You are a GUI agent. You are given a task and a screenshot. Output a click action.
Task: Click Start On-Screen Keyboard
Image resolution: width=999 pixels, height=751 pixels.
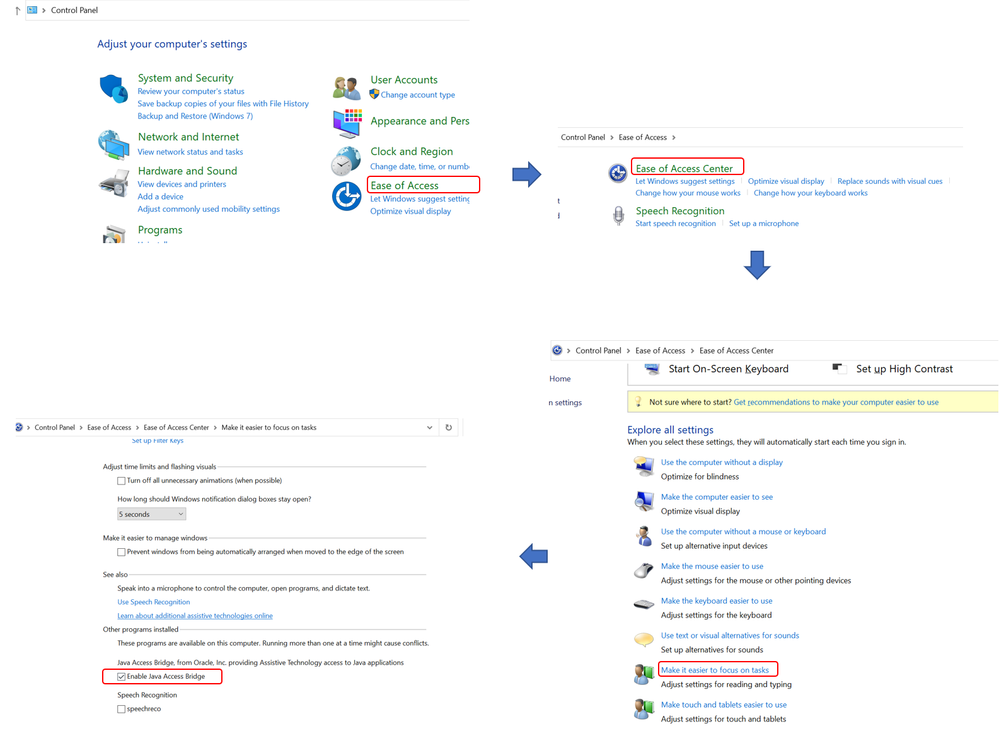tap(728, 369)
